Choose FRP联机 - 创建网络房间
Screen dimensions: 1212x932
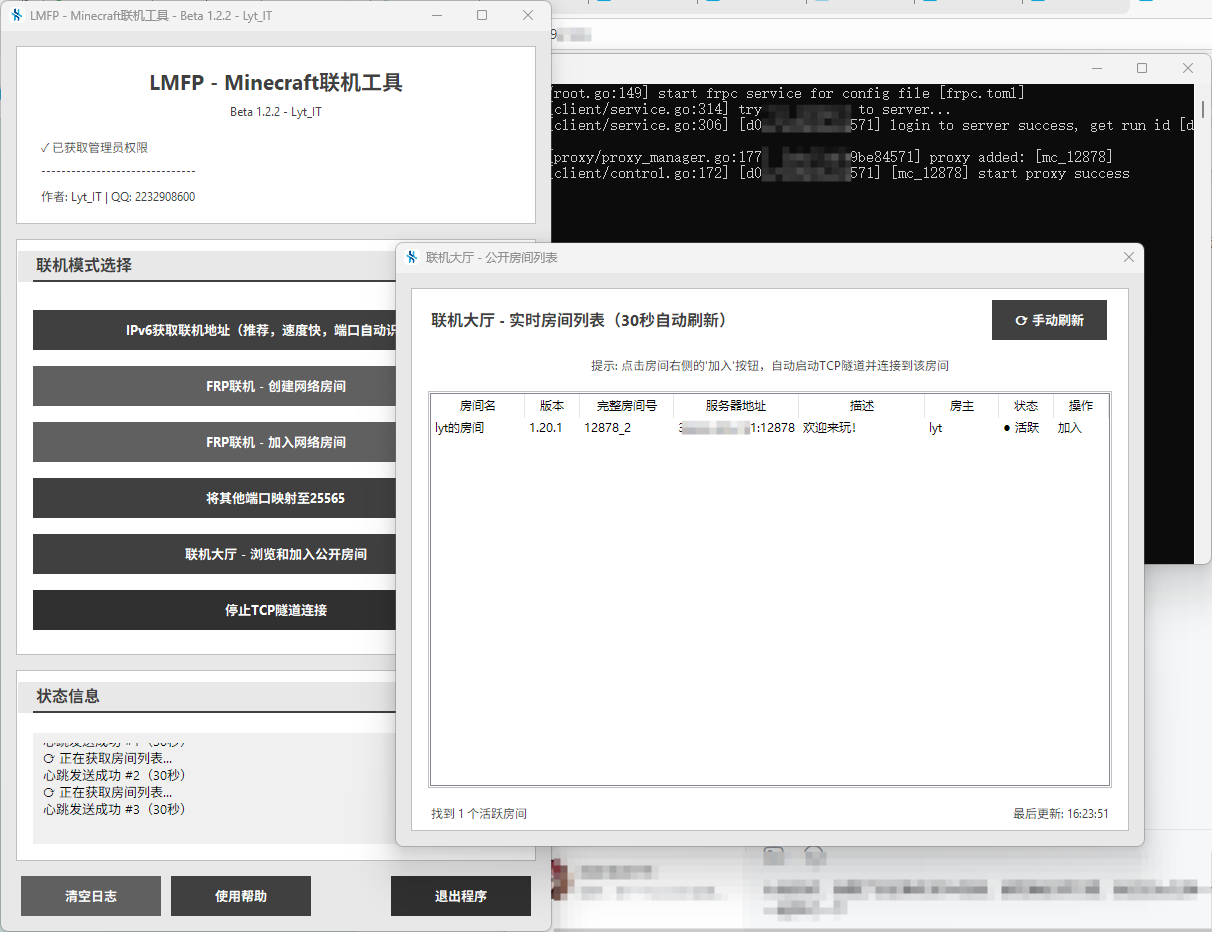point(215,386)
